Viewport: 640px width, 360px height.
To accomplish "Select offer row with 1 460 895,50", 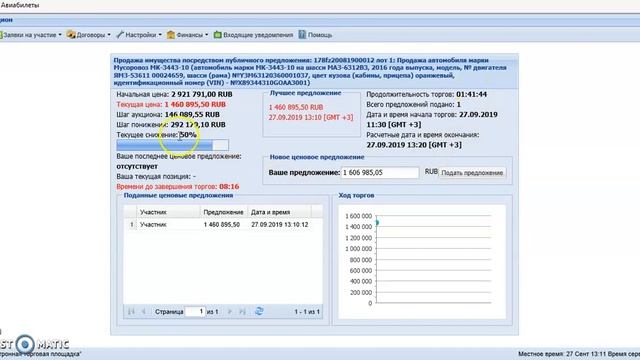I will [223, 224].
